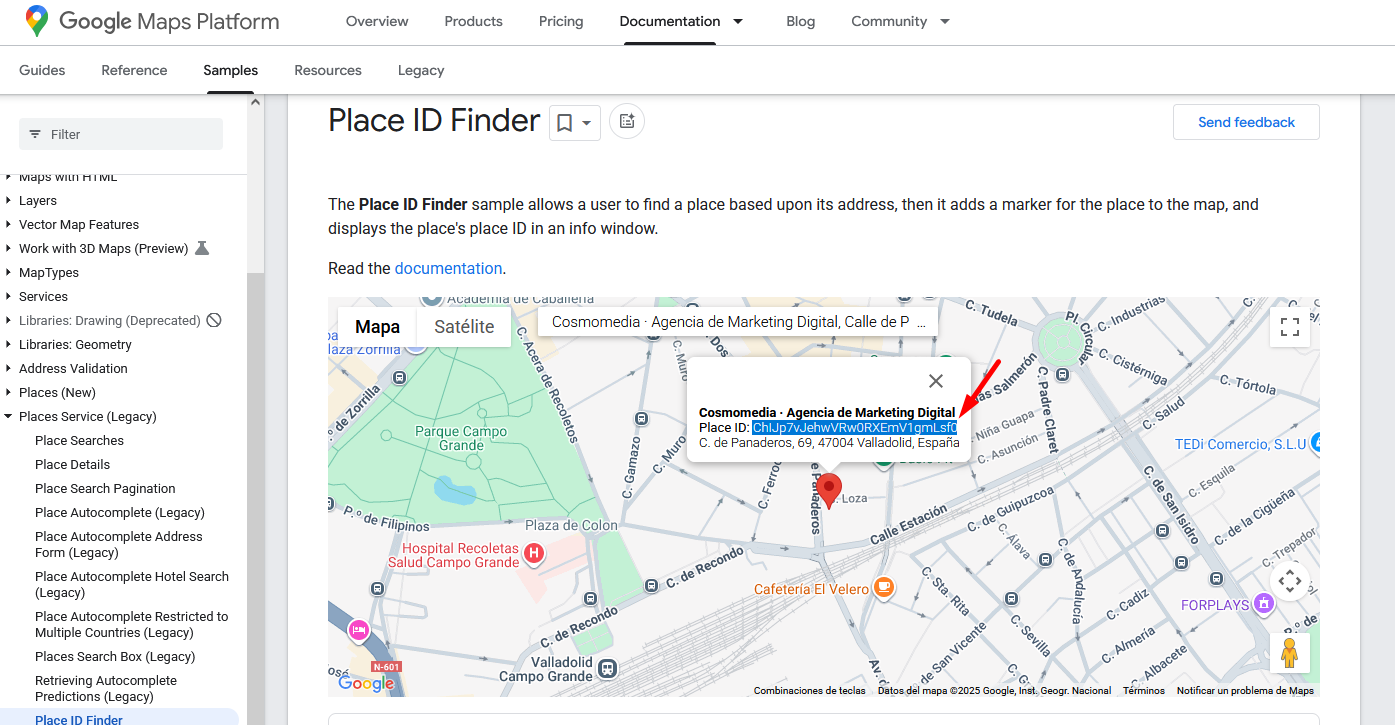Expand the Layers section in sidebar

pos(9,201)
